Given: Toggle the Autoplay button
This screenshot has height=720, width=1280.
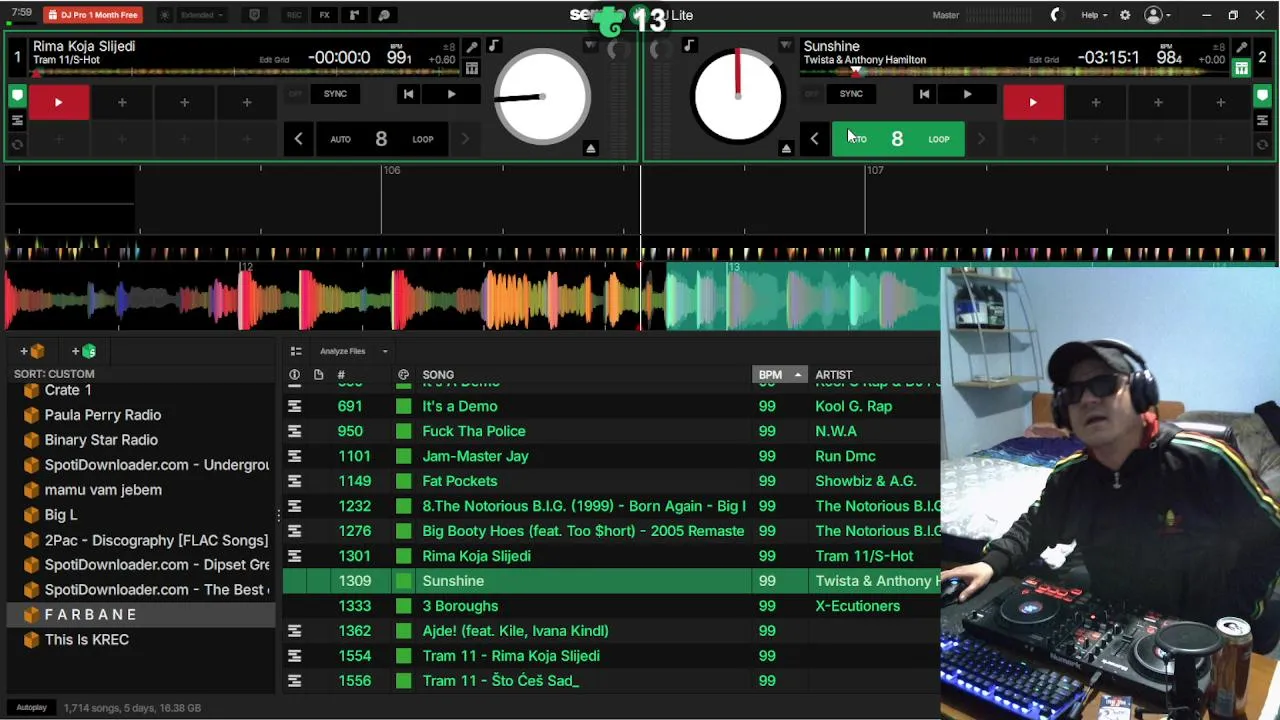Looking at the screenshot, I should (x=31, y=708).
